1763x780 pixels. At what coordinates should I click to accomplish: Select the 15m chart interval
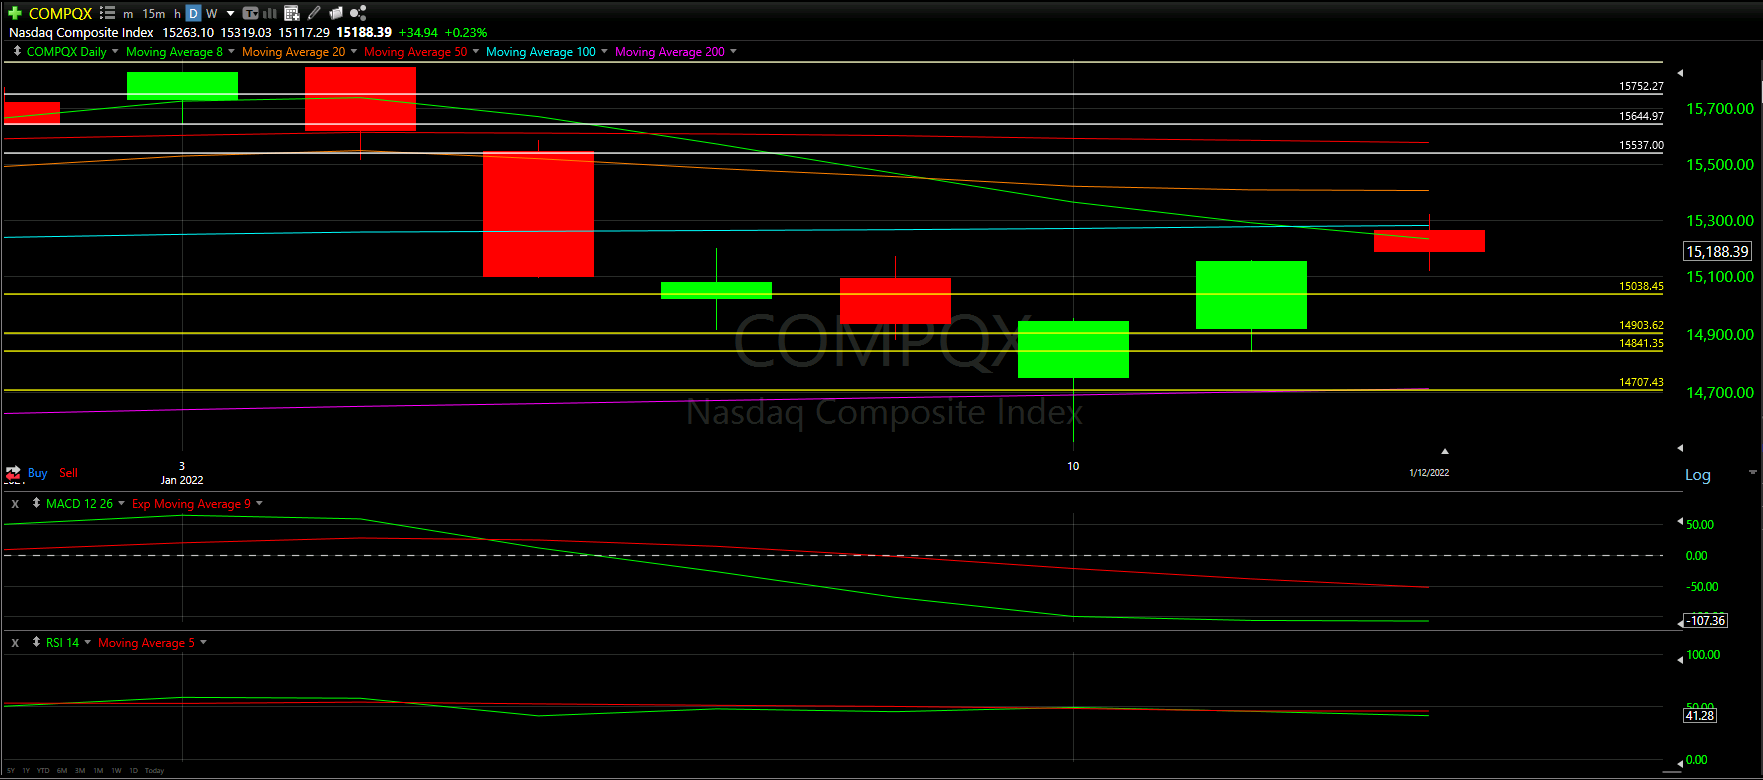point(154,14)
